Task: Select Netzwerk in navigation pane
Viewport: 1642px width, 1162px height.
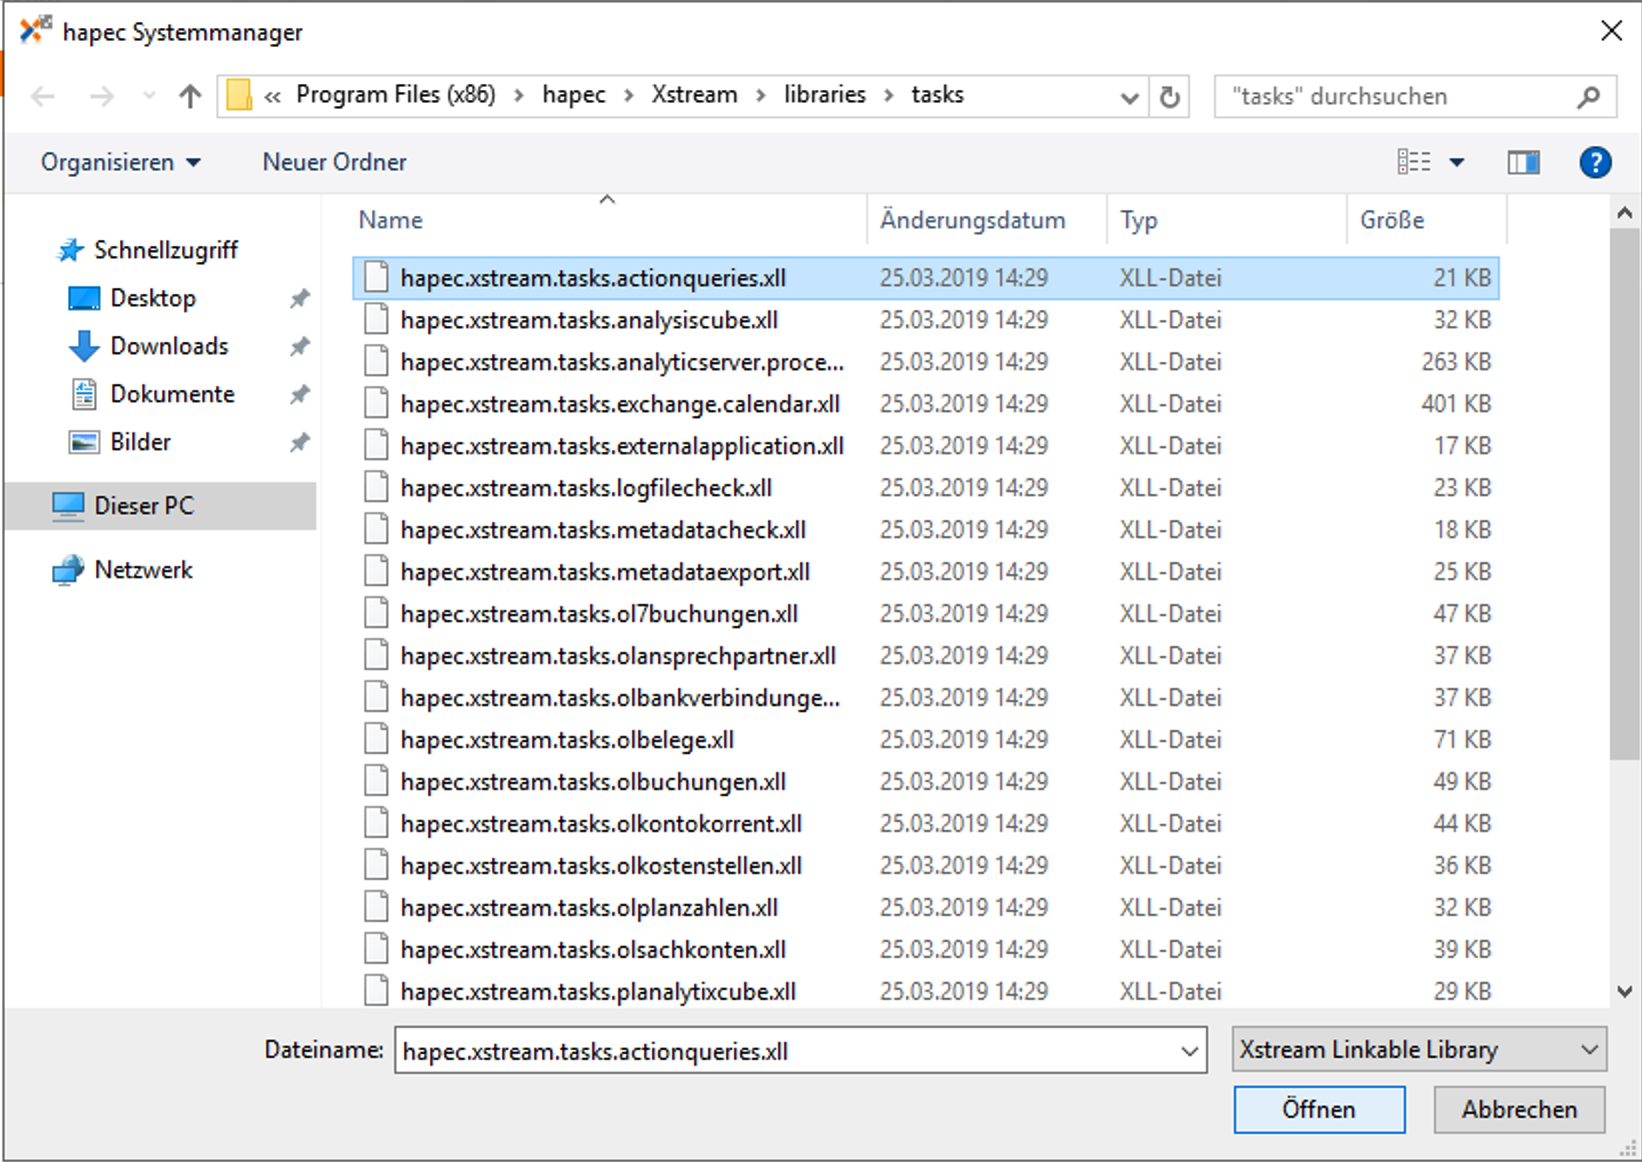Action: tap(143, 570)
